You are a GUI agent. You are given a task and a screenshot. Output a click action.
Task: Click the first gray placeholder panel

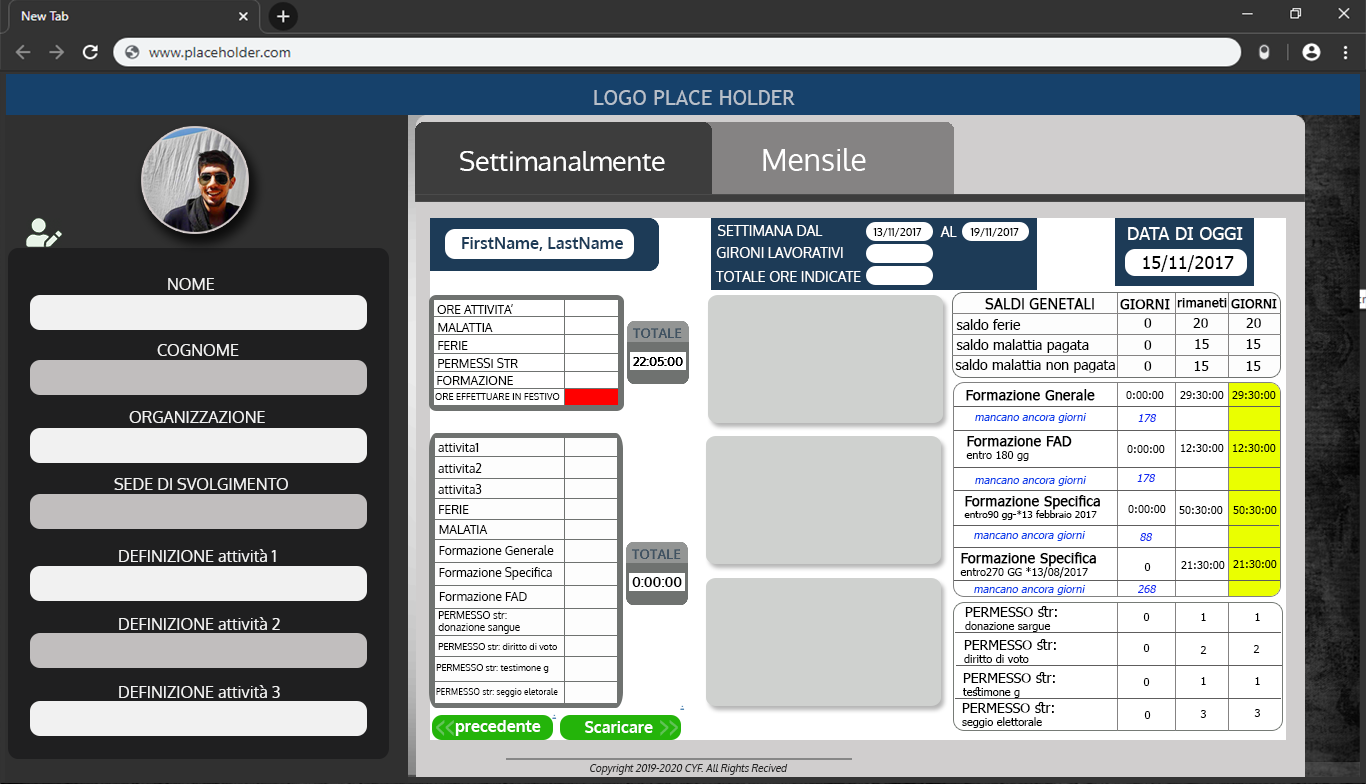[x=825, y=358]
